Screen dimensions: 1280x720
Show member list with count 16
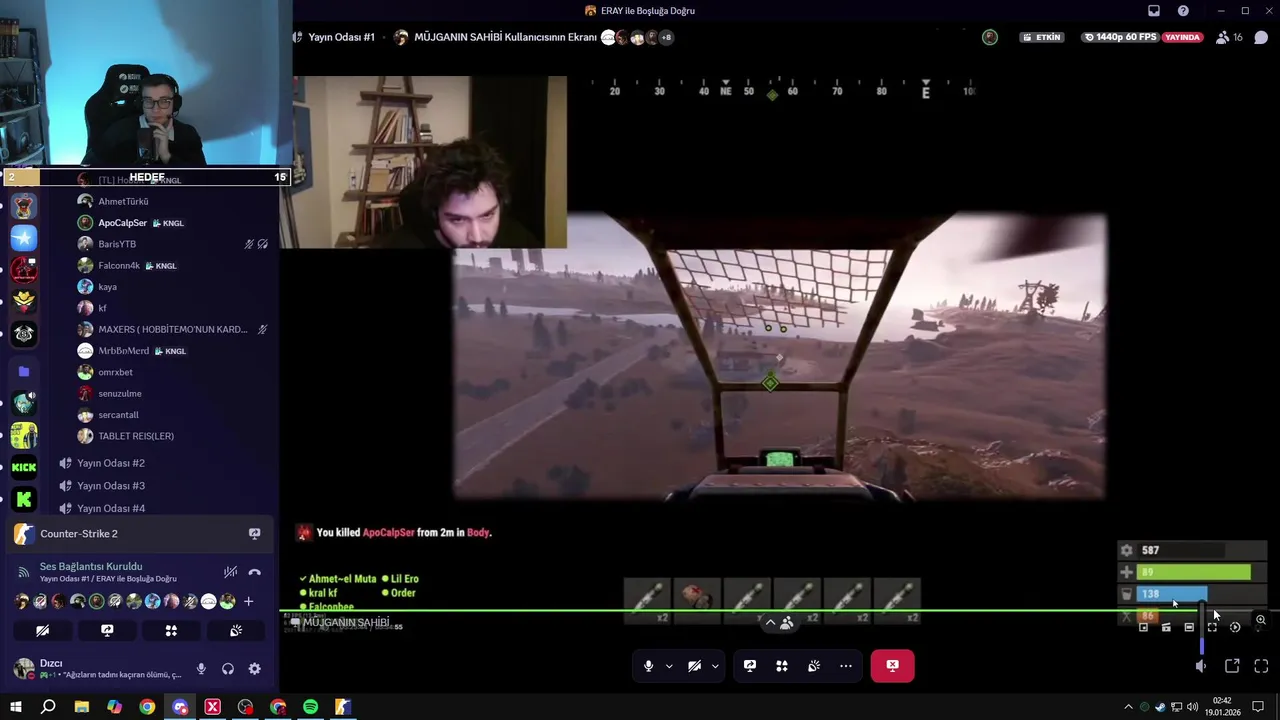pos(1229,38)
